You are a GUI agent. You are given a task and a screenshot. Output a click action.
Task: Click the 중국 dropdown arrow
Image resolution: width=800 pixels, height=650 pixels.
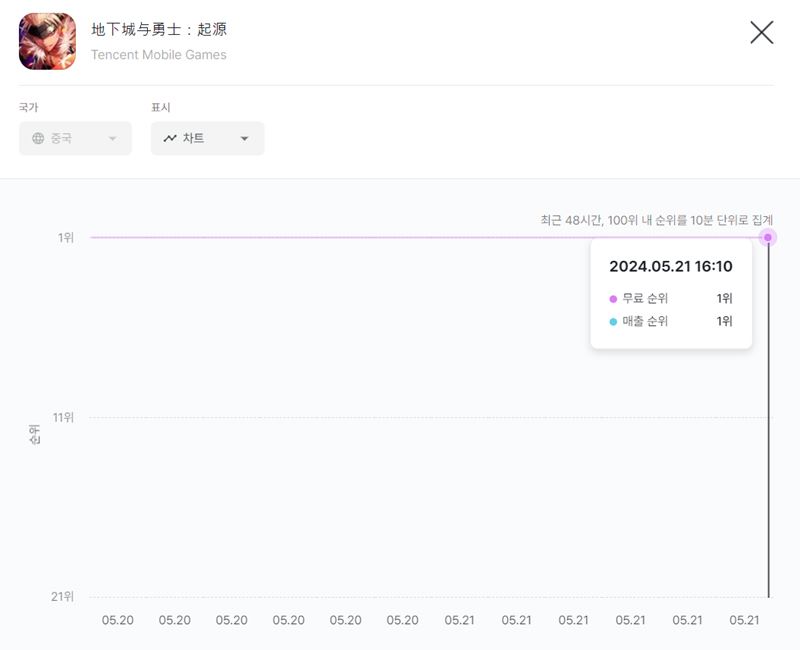pos(113,139)
